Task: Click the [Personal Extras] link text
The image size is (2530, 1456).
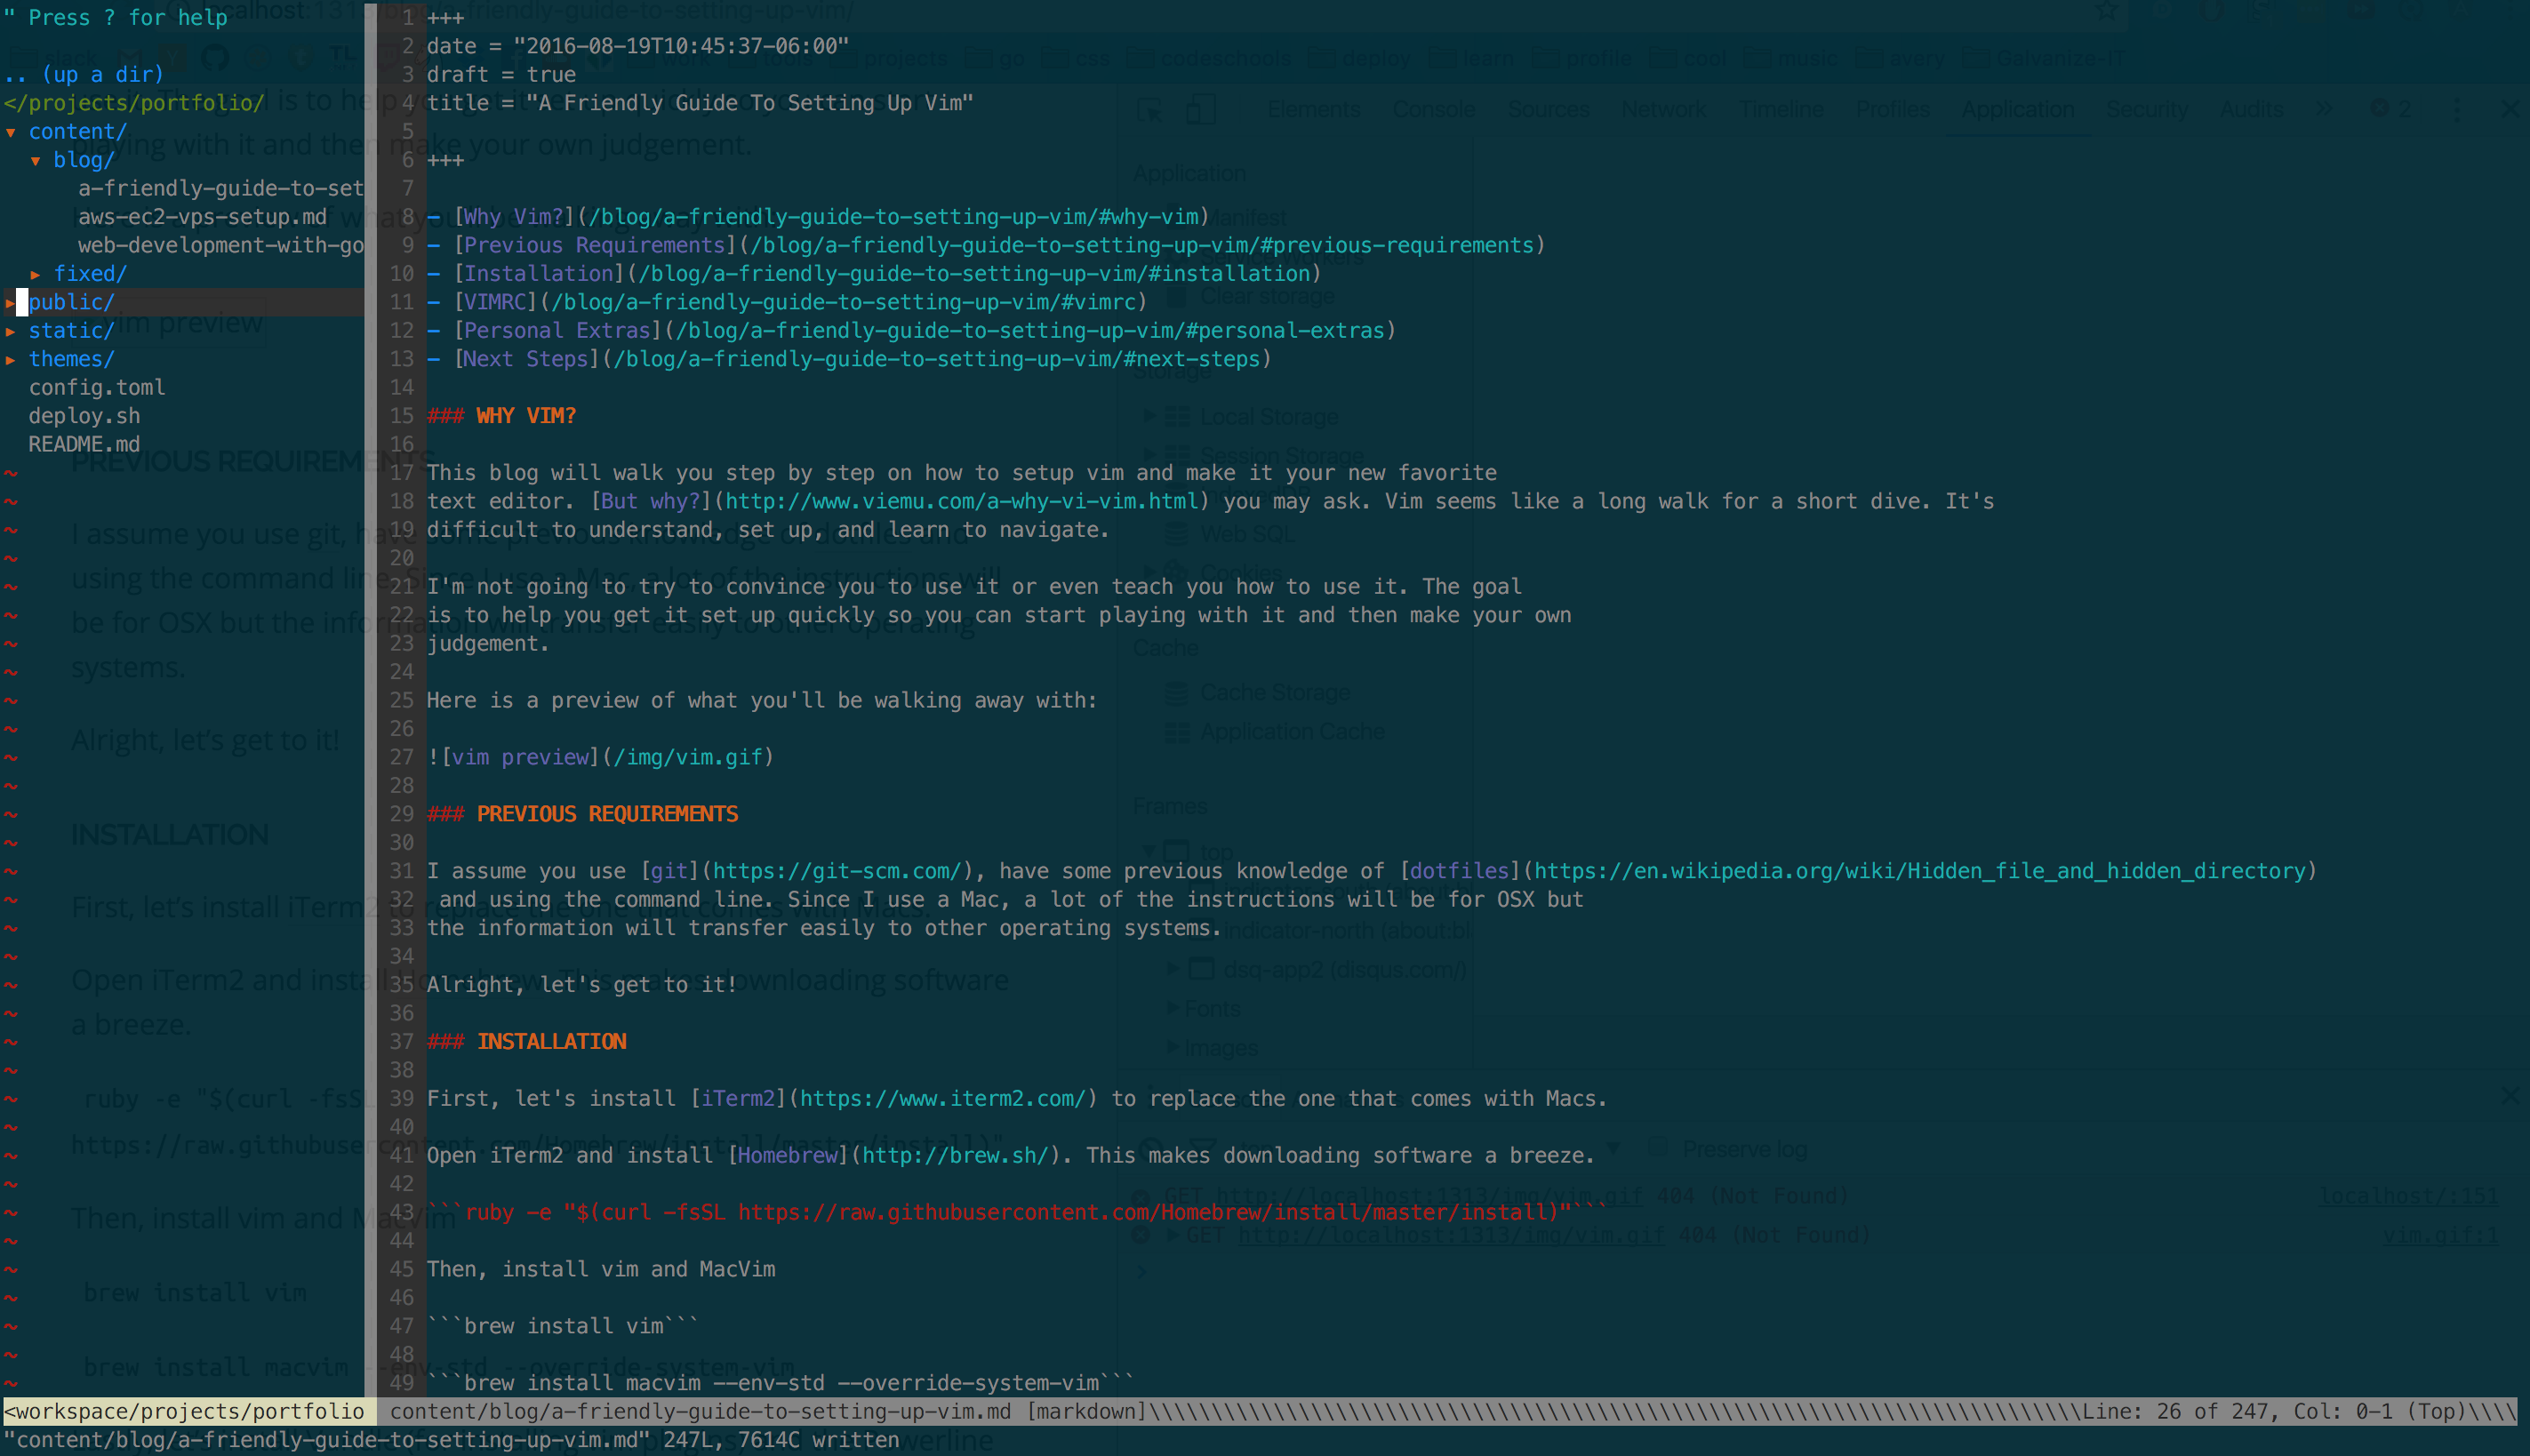Action: (x=557, y=331)
